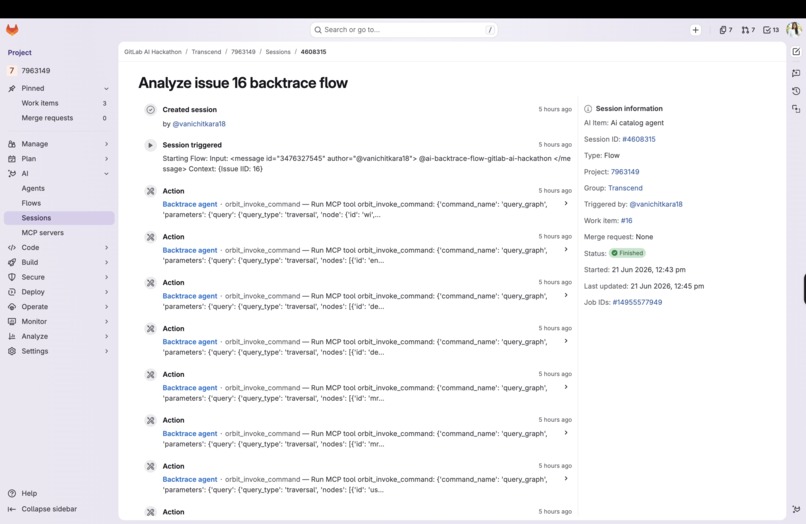806x524 pixels.
Task: Open MCP servers sidebar item
Action: pos(43,233)
